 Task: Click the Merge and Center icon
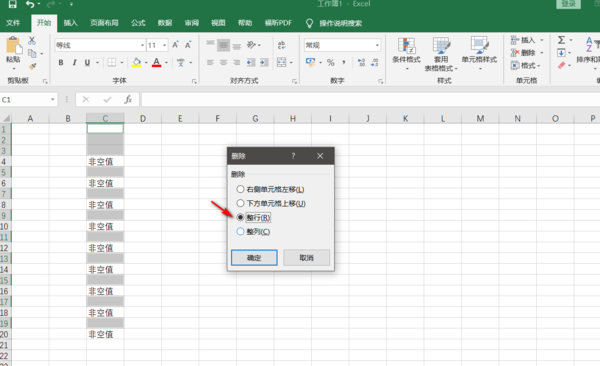[282, 62]
